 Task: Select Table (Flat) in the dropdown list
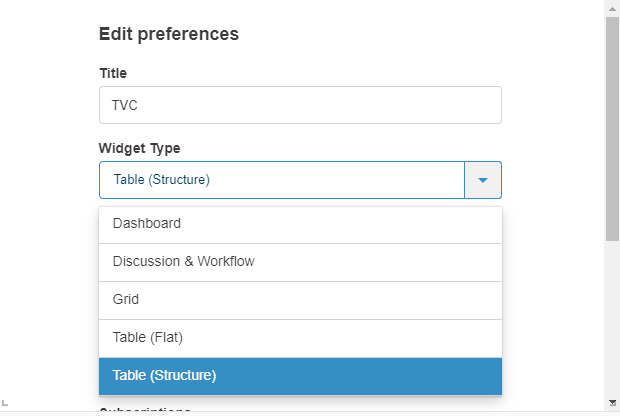point(300,338)
